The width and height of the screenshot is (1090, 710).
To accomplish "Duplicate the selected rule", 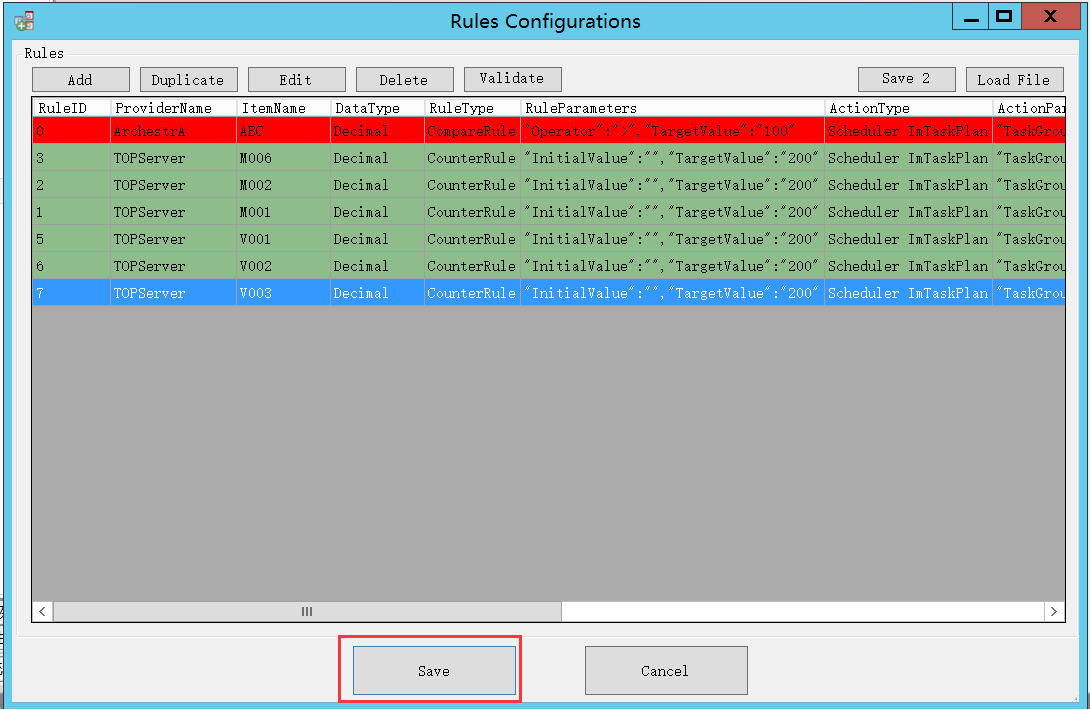I will click(189, 80).
